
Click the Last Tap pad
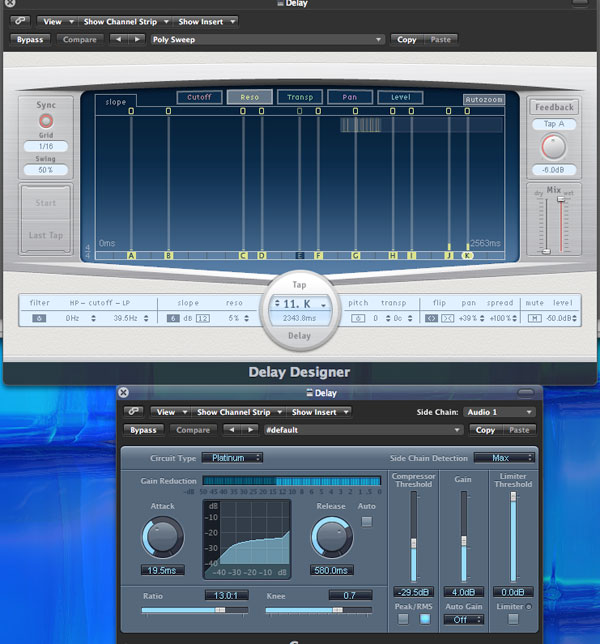point(46,235)
